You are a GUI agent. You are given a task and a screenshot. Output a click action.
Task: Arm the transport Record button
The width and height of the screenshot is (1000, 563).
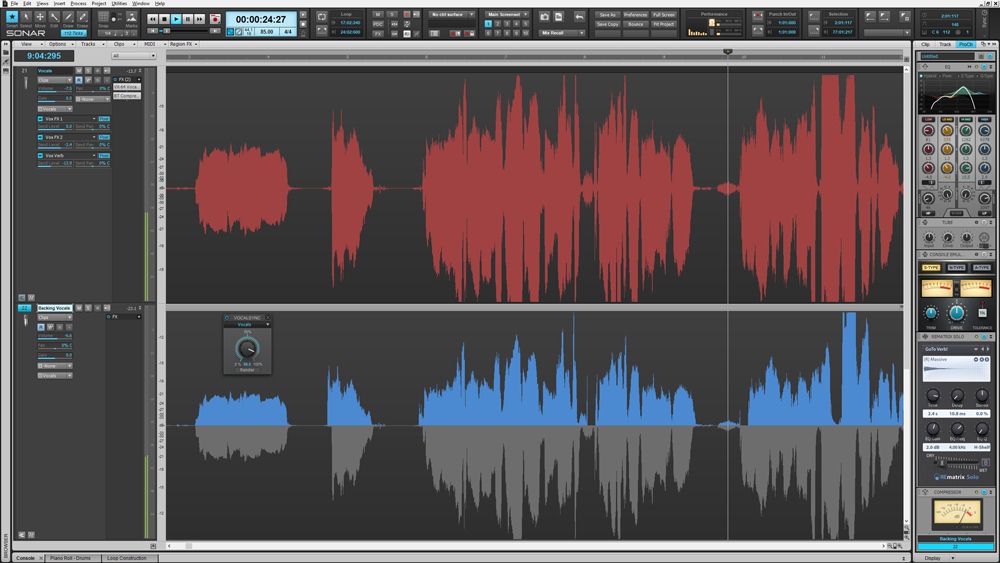pos(215,19)
